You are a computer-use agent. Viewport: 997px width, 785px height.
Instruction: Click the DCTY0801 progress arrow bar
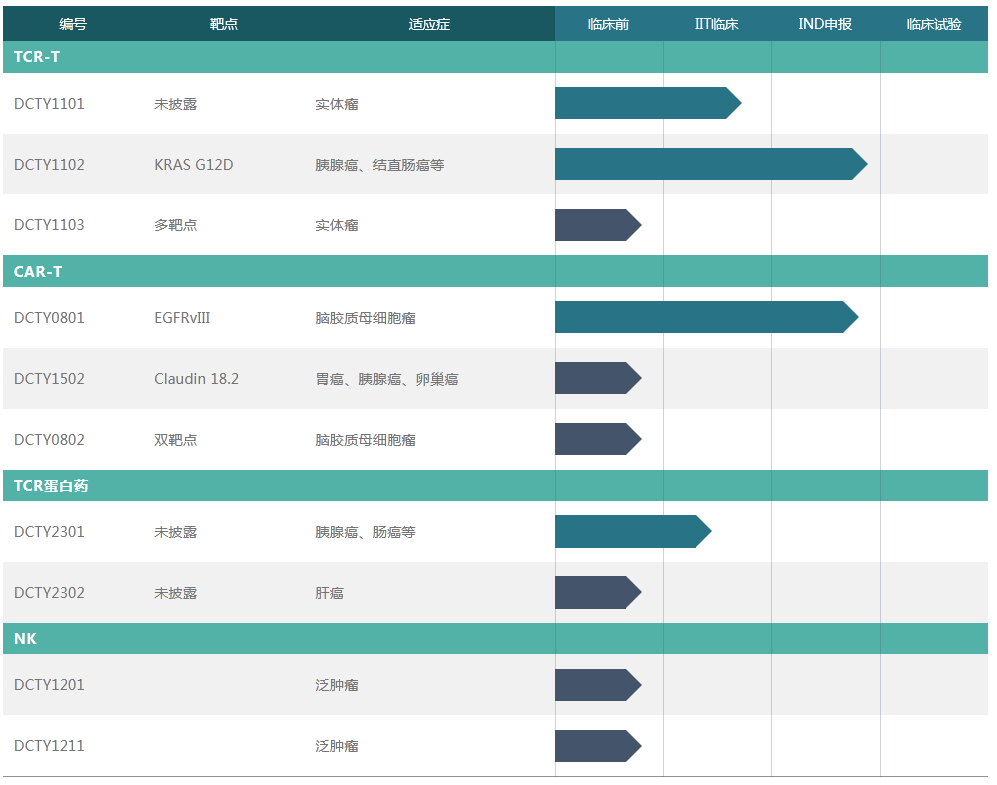[706, 317]
